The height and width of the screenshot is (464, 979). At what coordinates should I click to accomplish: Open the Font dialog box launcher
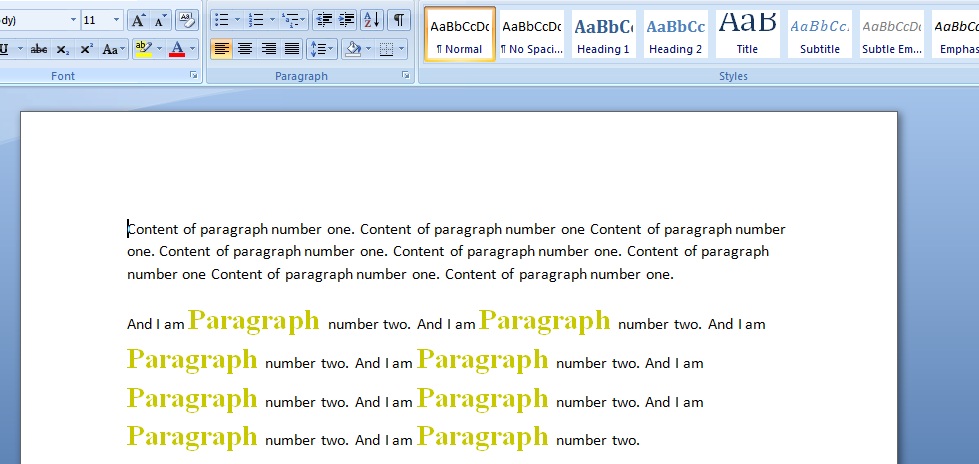pyautogui.click(x=194, y=76)
